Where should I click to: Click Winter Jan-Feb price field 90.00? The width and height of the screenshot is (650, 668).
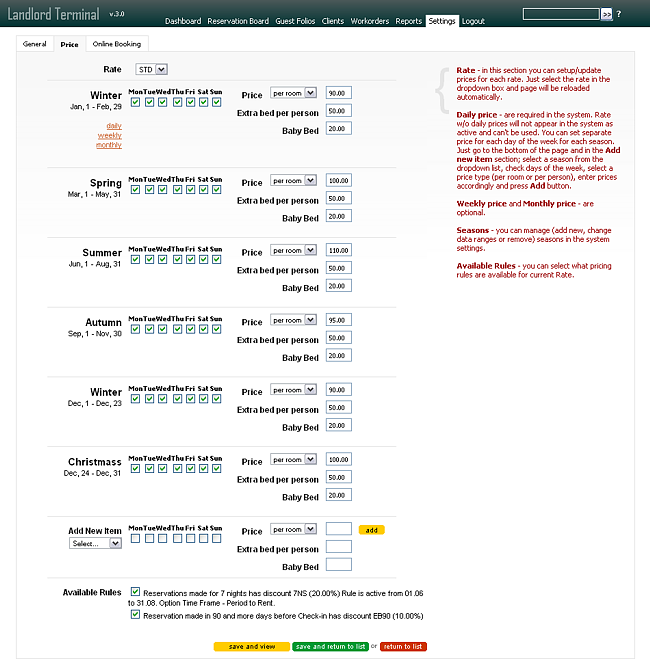click(339, 93)
